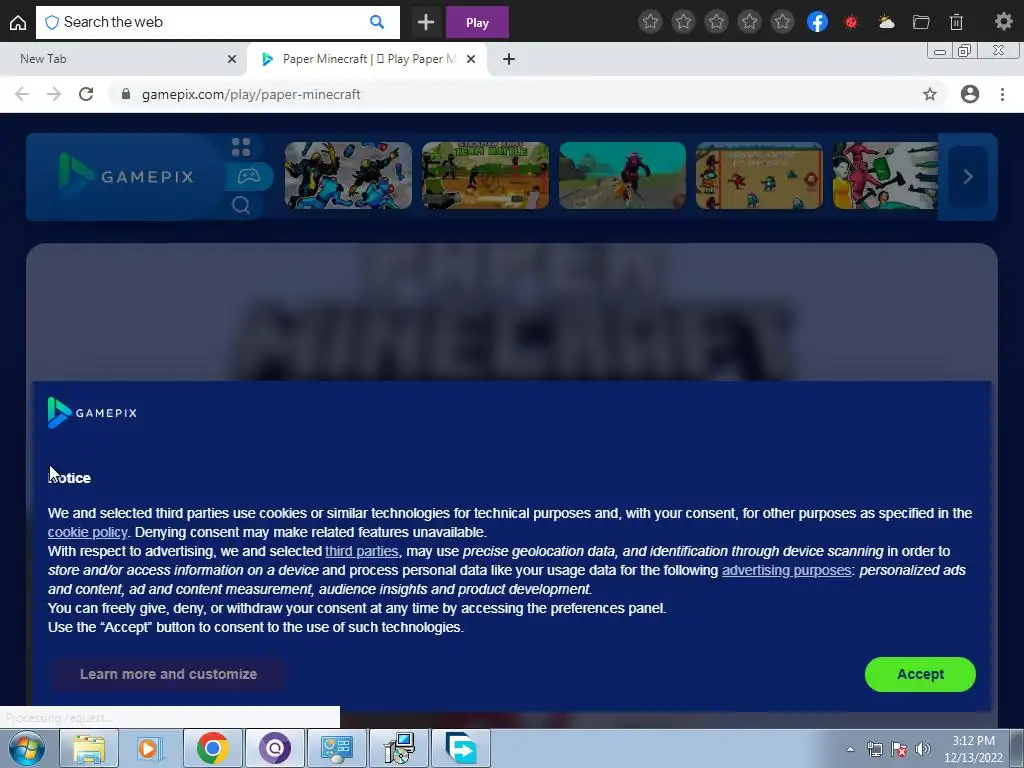
Task: Click the plus button beside the search box
Action: (x=426, y=22)
